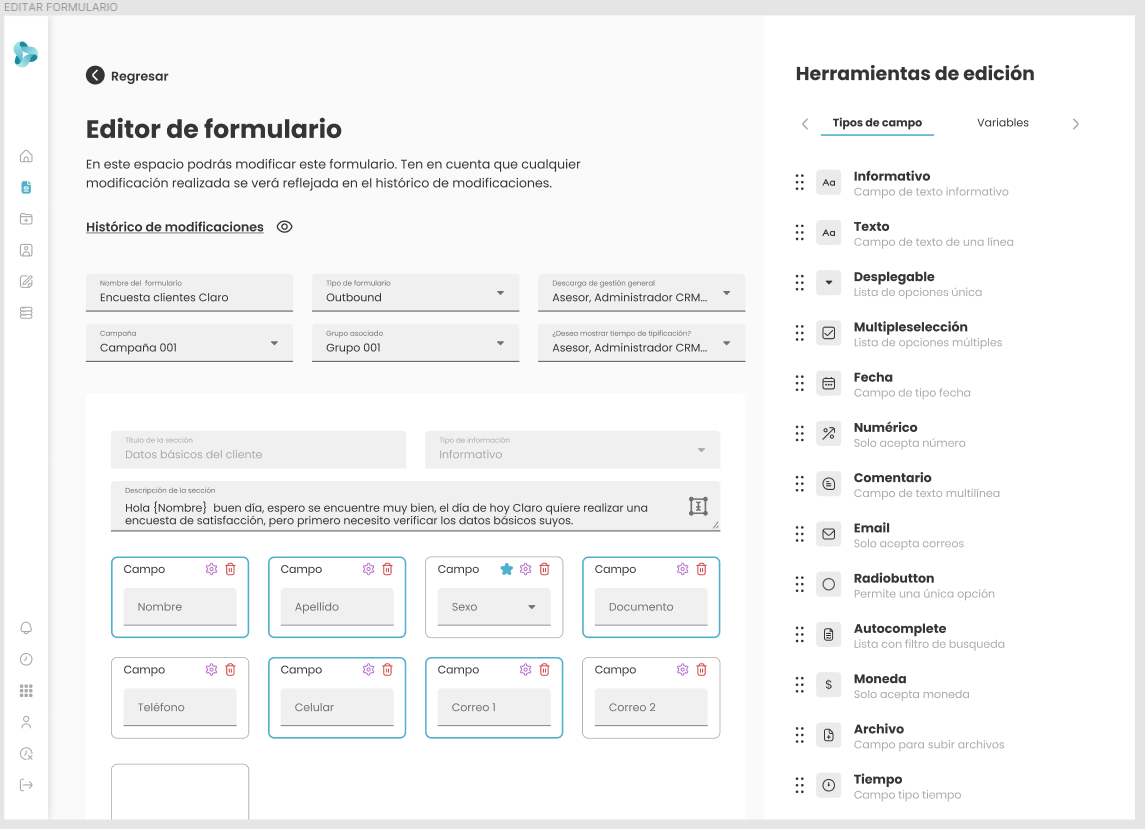The height and width of the screenshot is (829, 1145).
Task: Select the Numérico field type icon
Action: (x=829, y=434)
